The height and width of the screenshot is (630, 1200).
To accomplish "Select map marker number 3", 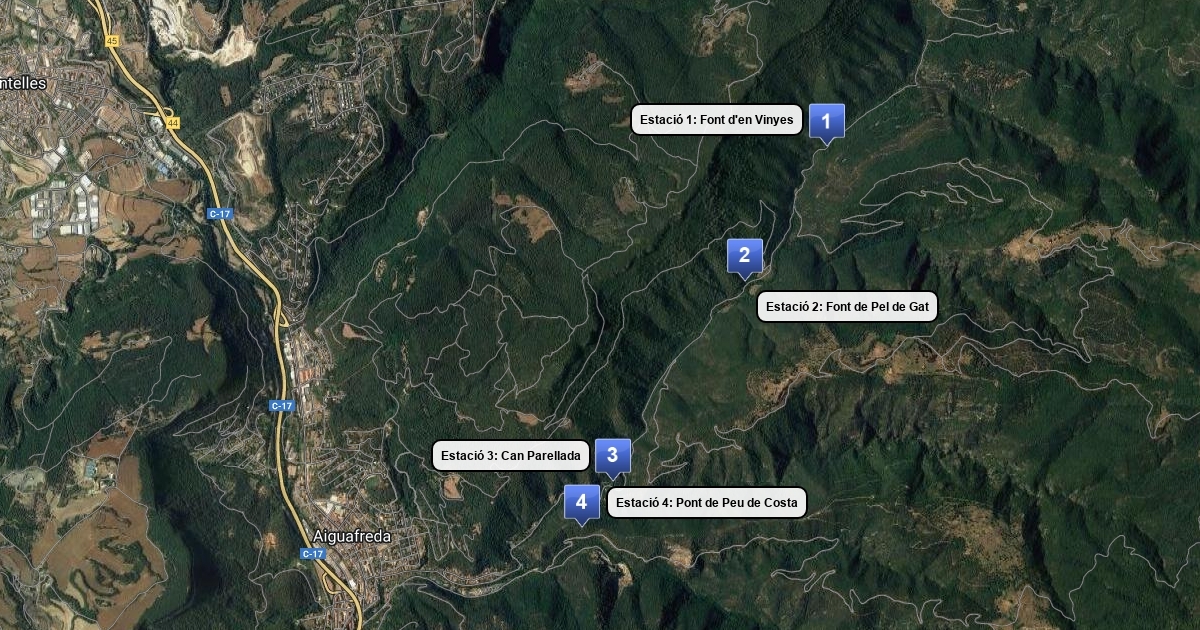I will (612, 457).
